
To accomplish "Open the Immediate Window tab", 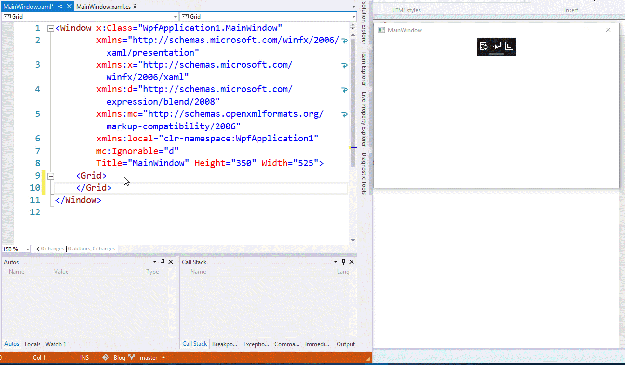I will tap(317, 344).
